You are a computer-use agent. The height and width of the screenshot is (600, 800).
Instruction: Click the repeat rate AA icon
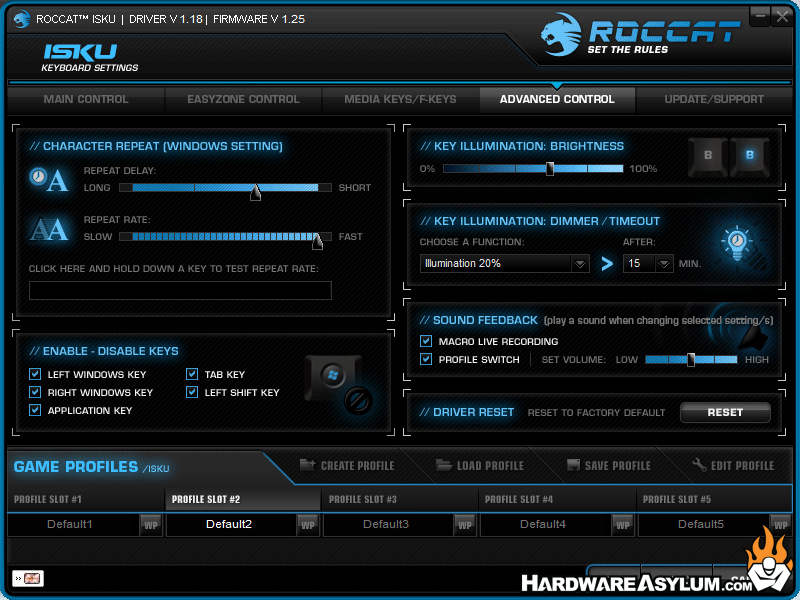(49, 229)
